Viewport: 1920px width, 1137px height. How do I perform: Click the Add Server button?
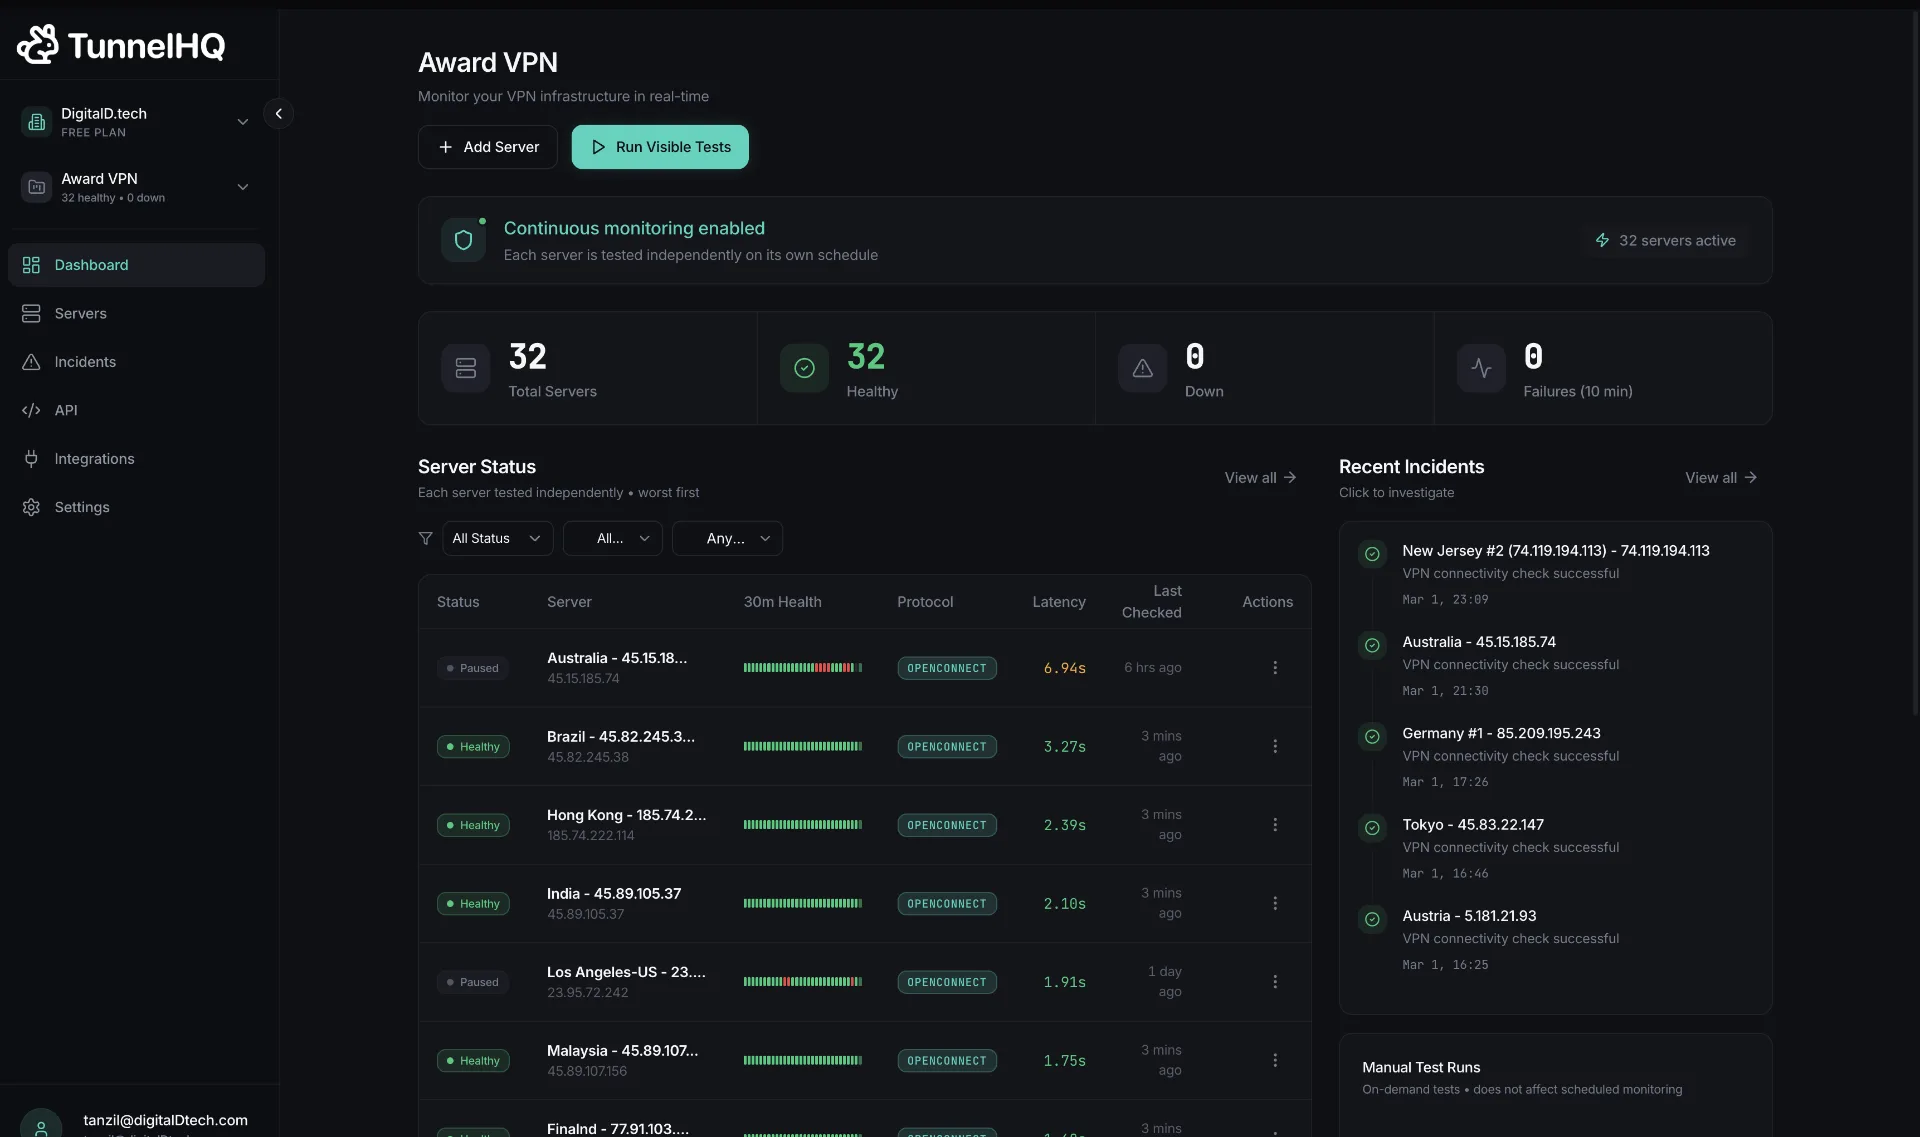click(x=488, y=147)
